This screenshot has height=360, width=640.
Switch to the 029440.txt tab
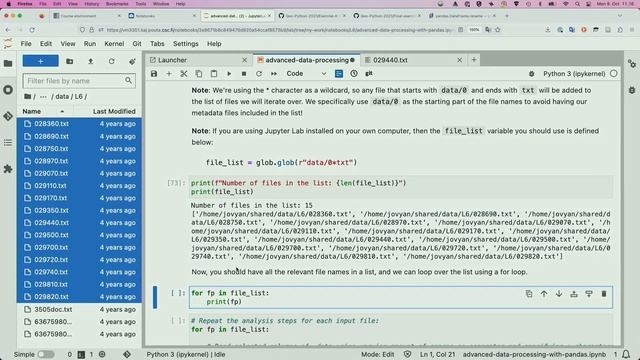pos(412,60)
